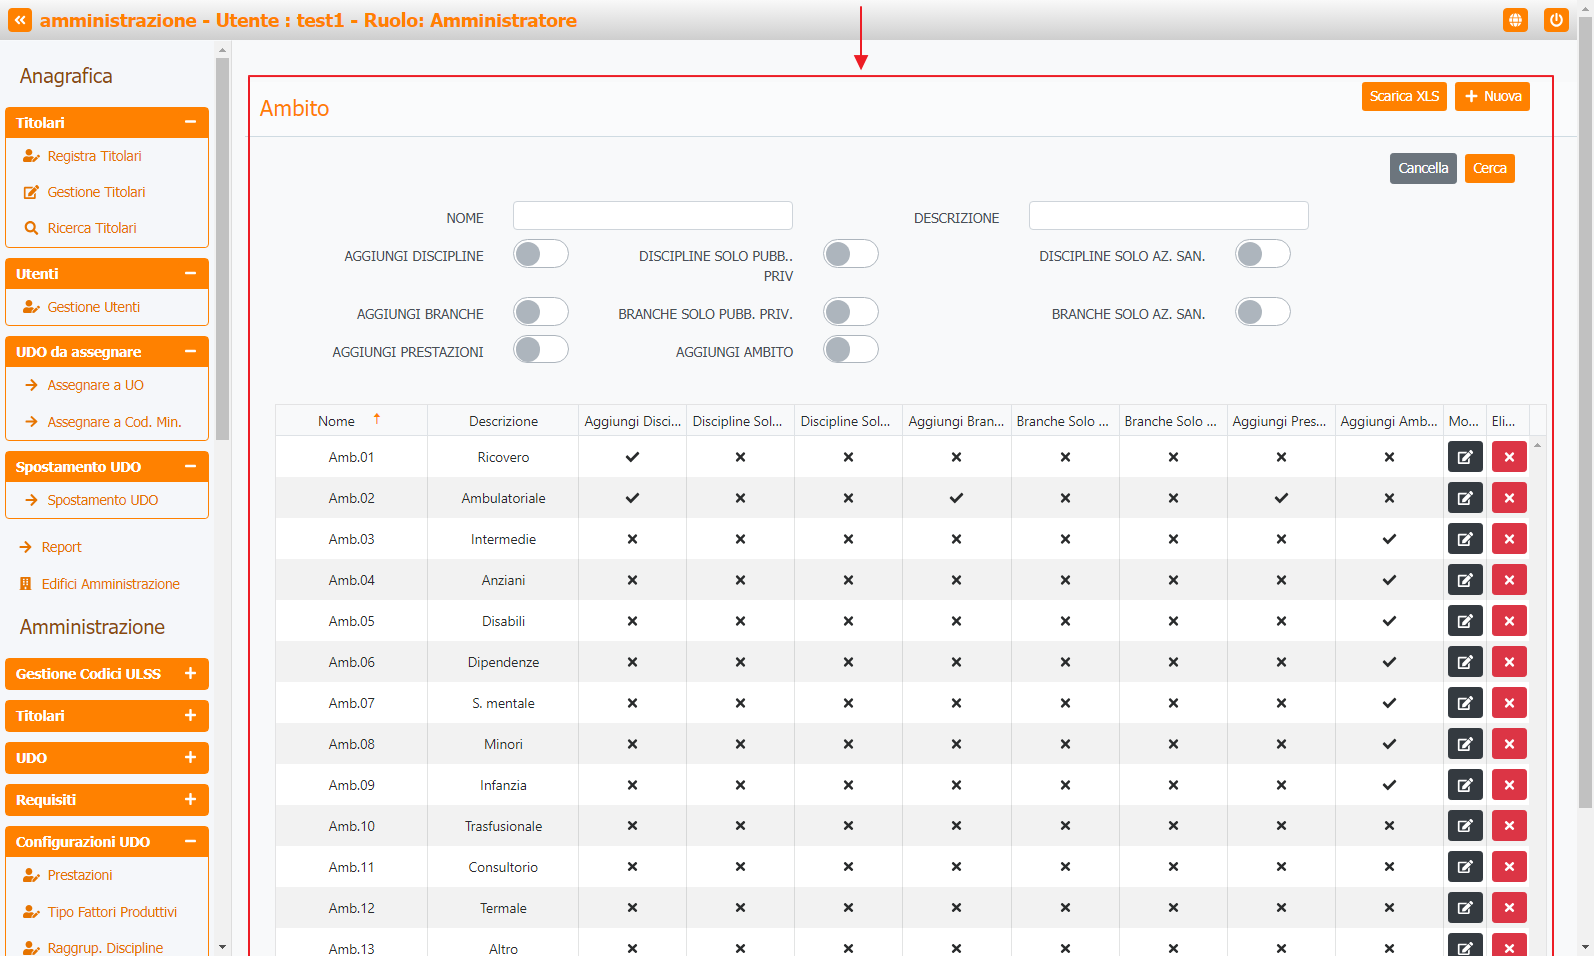Collapse sidebar with double-chevron icon
This screenshot has width=1594, height=956.
pos(20,20)
